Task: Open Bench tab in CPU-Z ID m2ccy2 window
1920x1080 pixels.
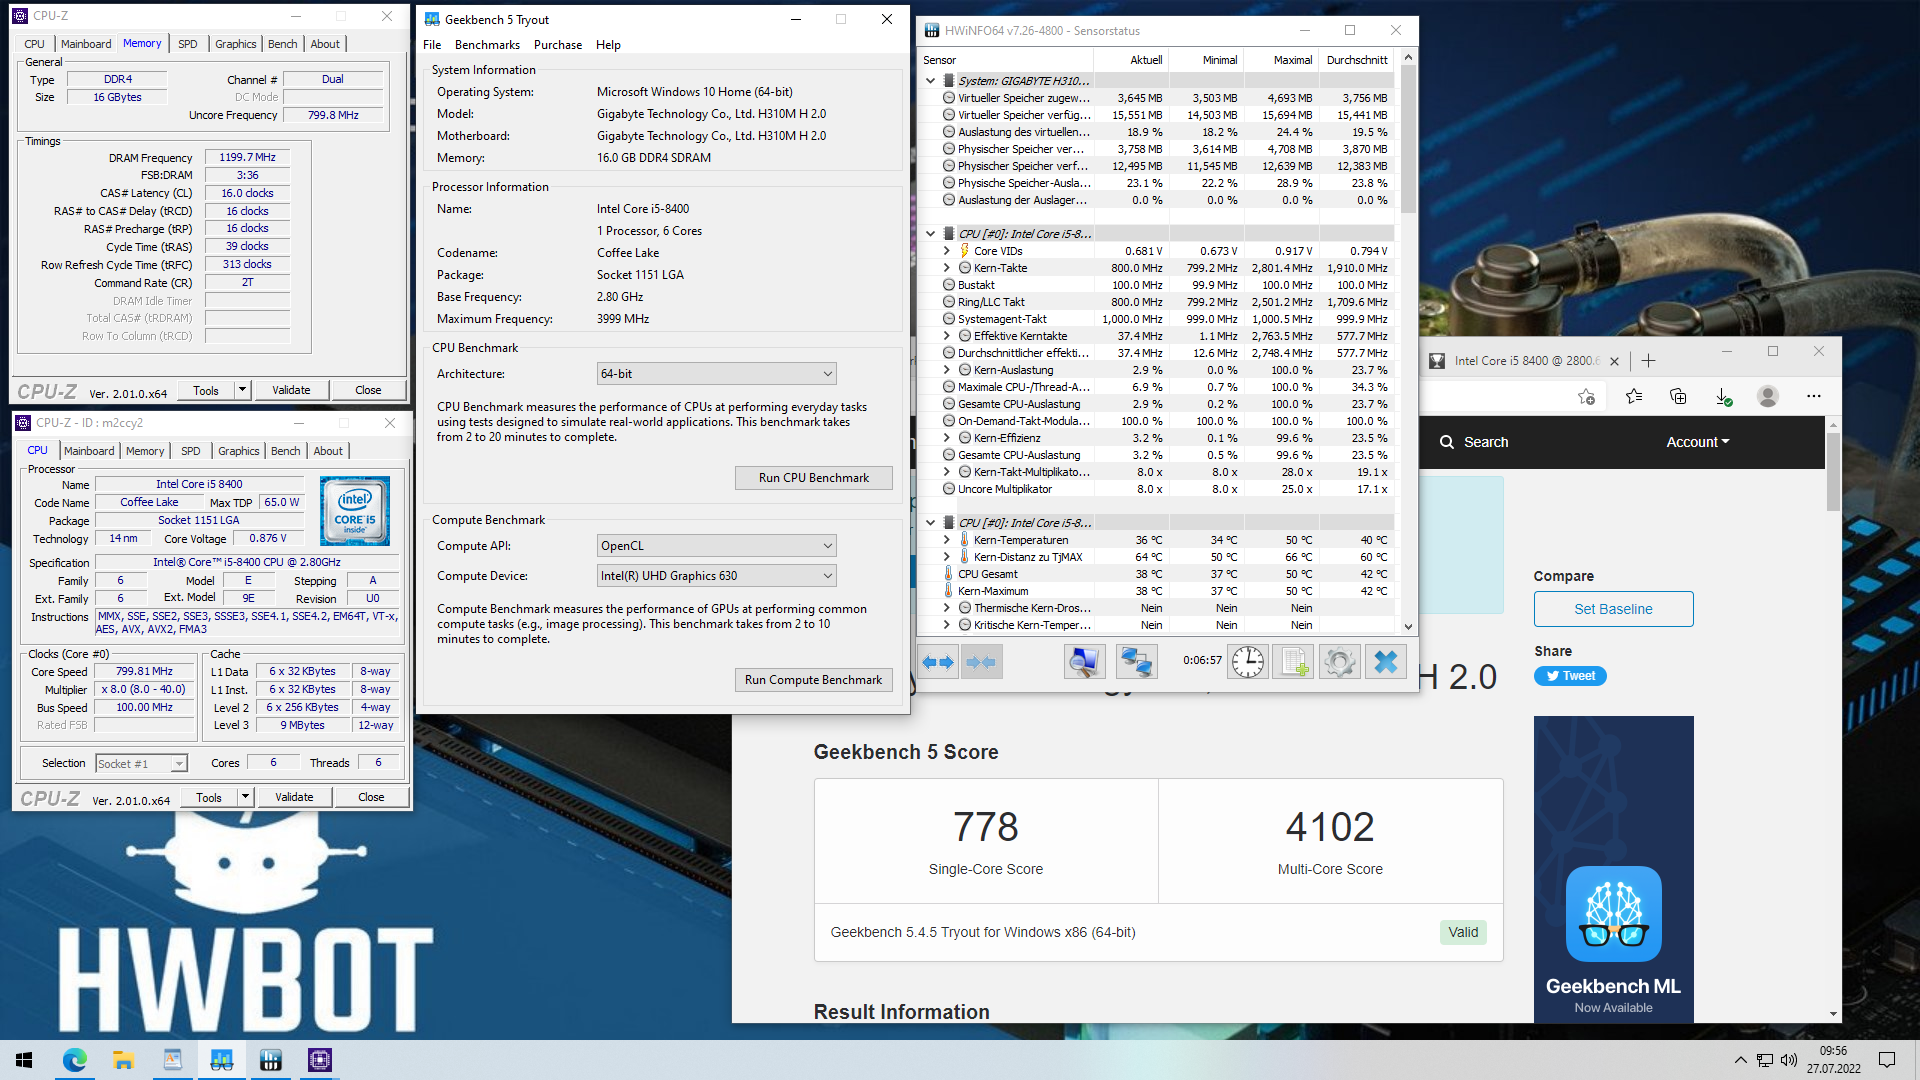Action: (286, 451)
